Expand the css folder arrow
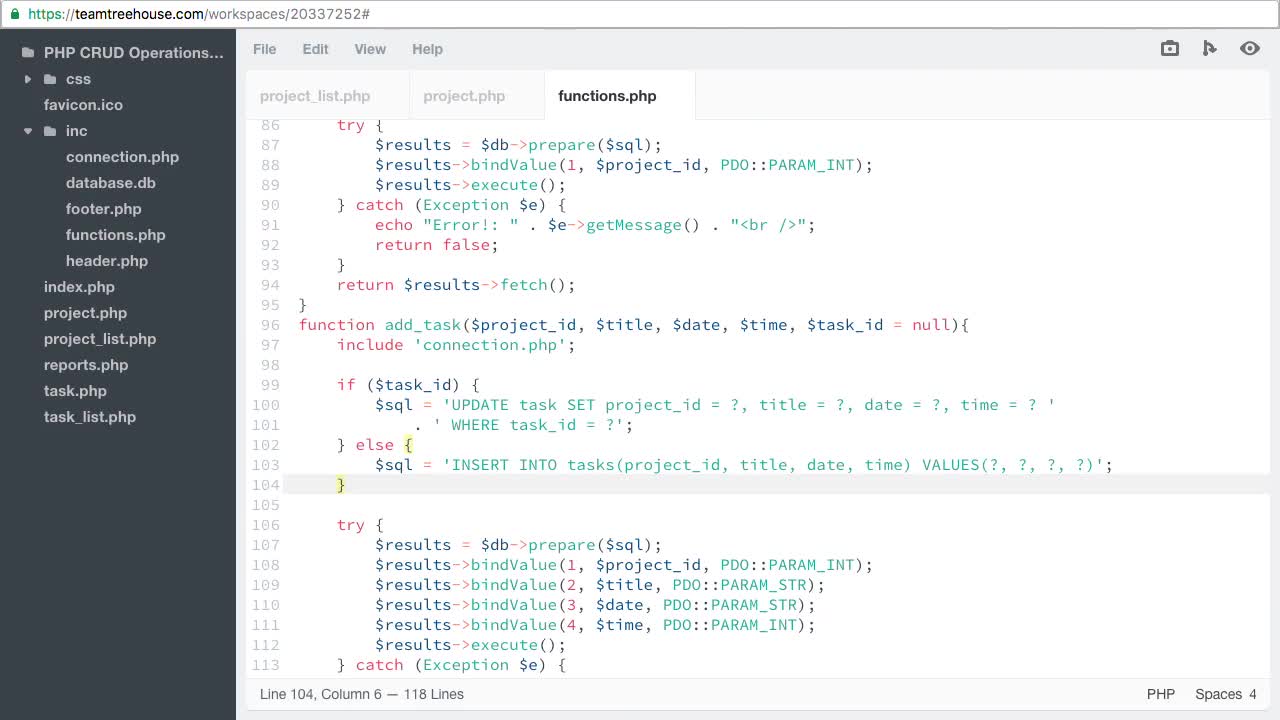This screenshot has height=720, width=1280. [27, 79]
